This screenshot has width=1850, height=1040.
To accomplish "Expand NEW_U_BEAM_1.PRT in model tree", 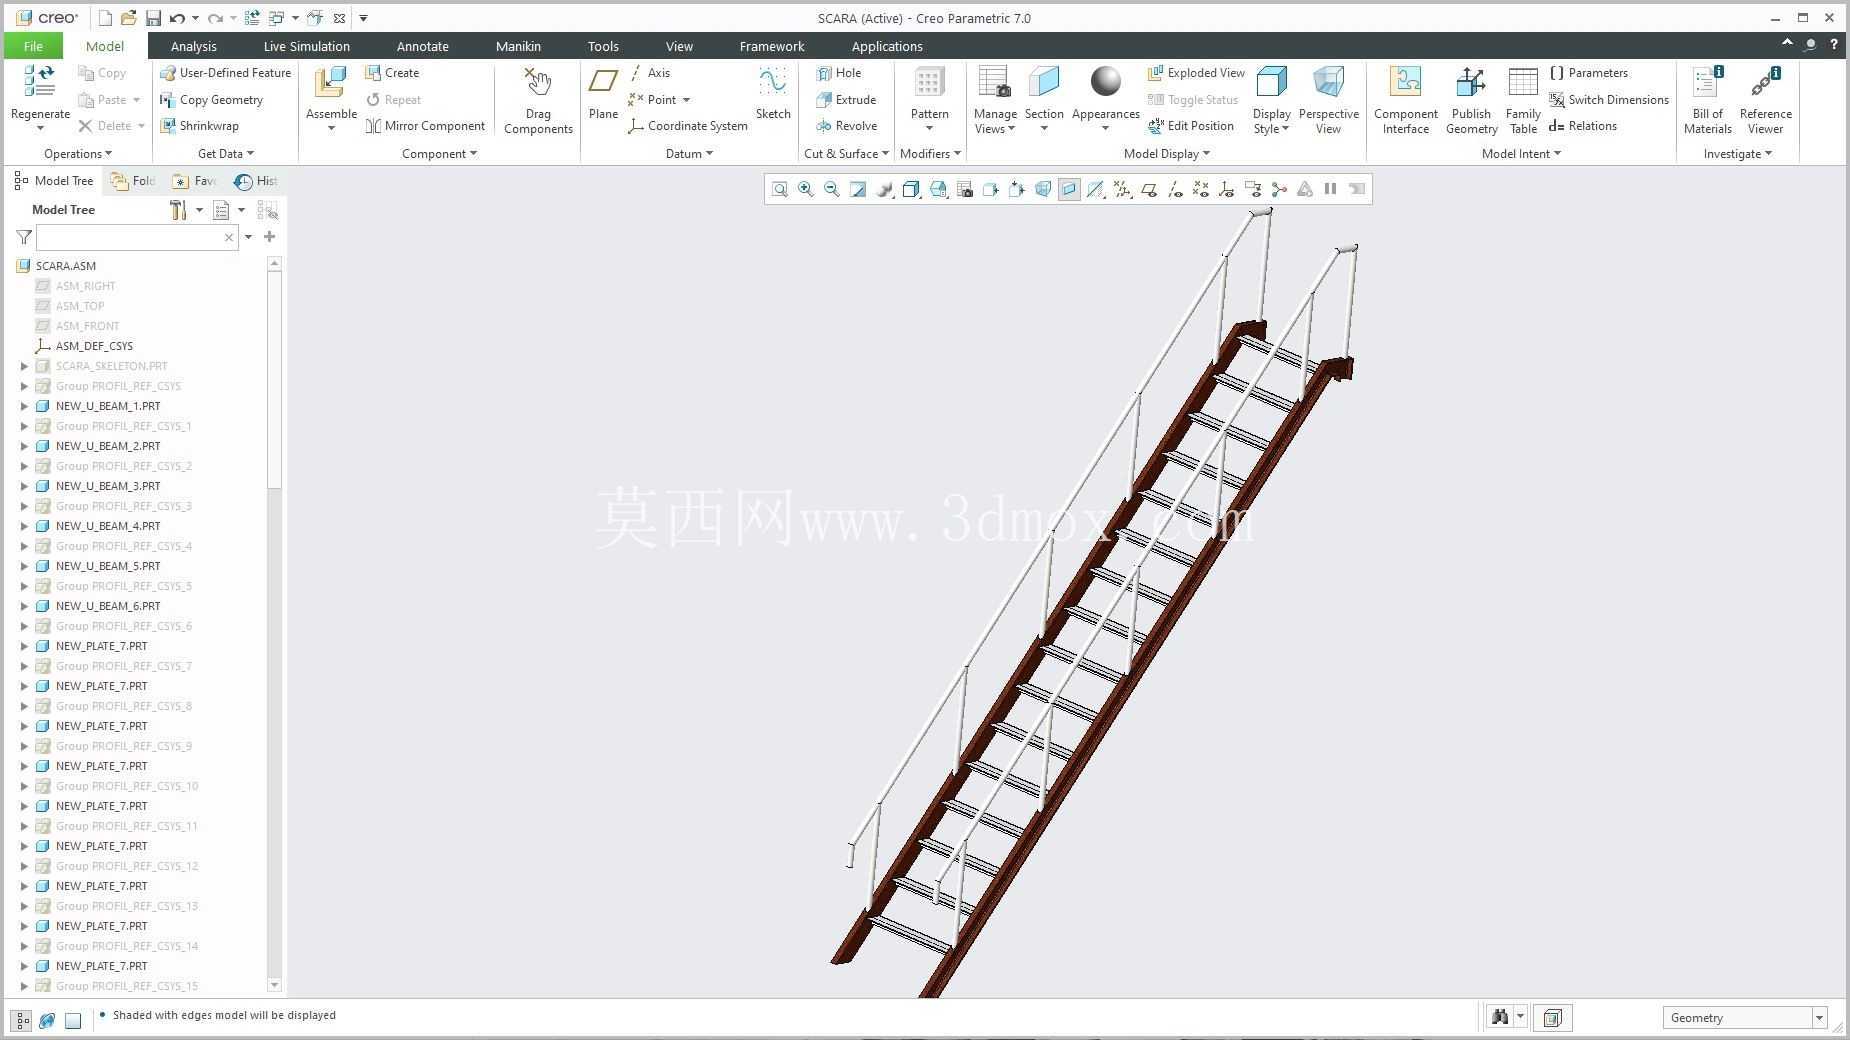I will pos(24,406).
